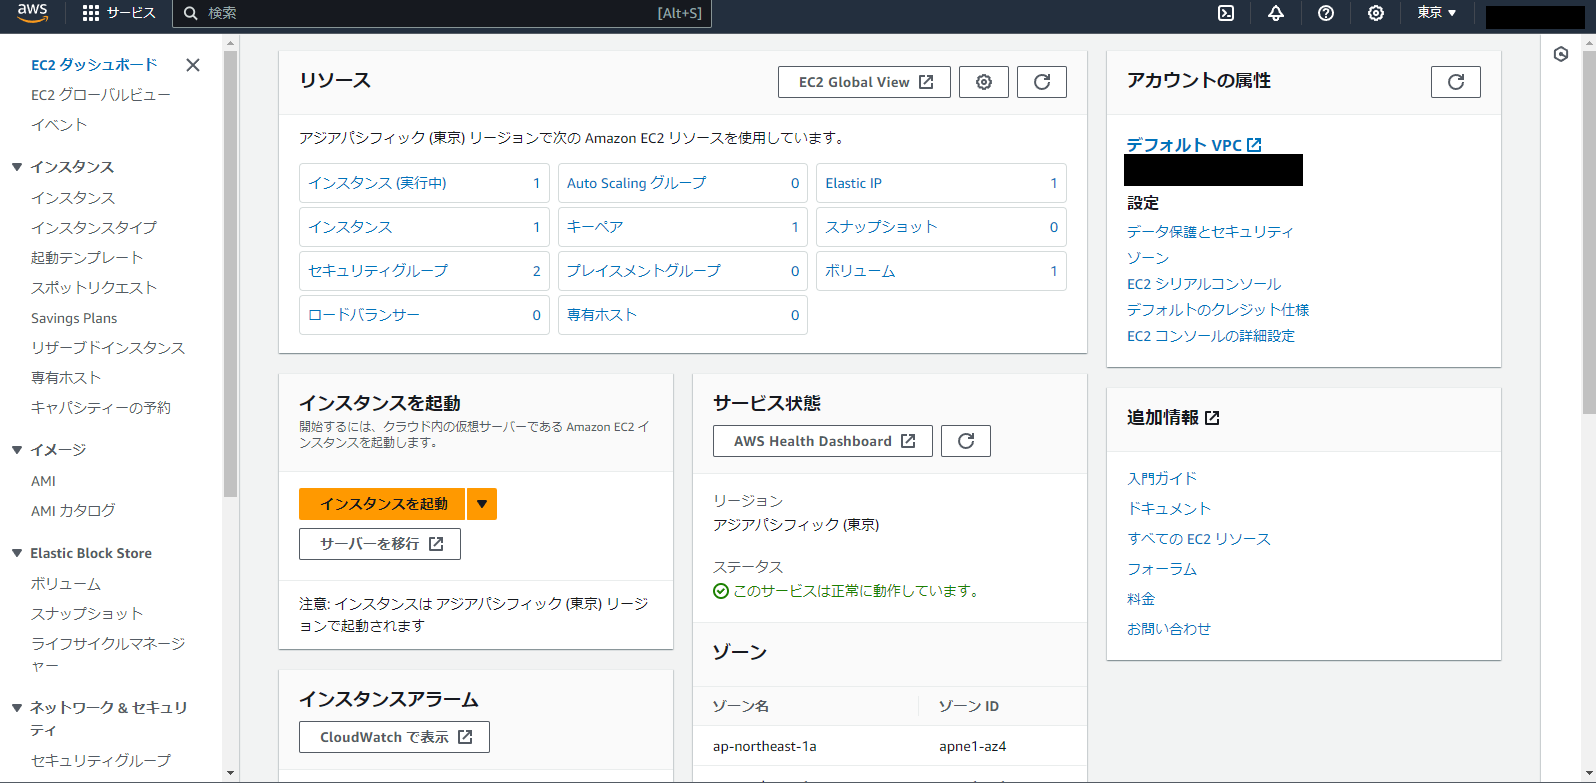Open the top bar settings gear

pyautogui.click(x=1376, y=13)
